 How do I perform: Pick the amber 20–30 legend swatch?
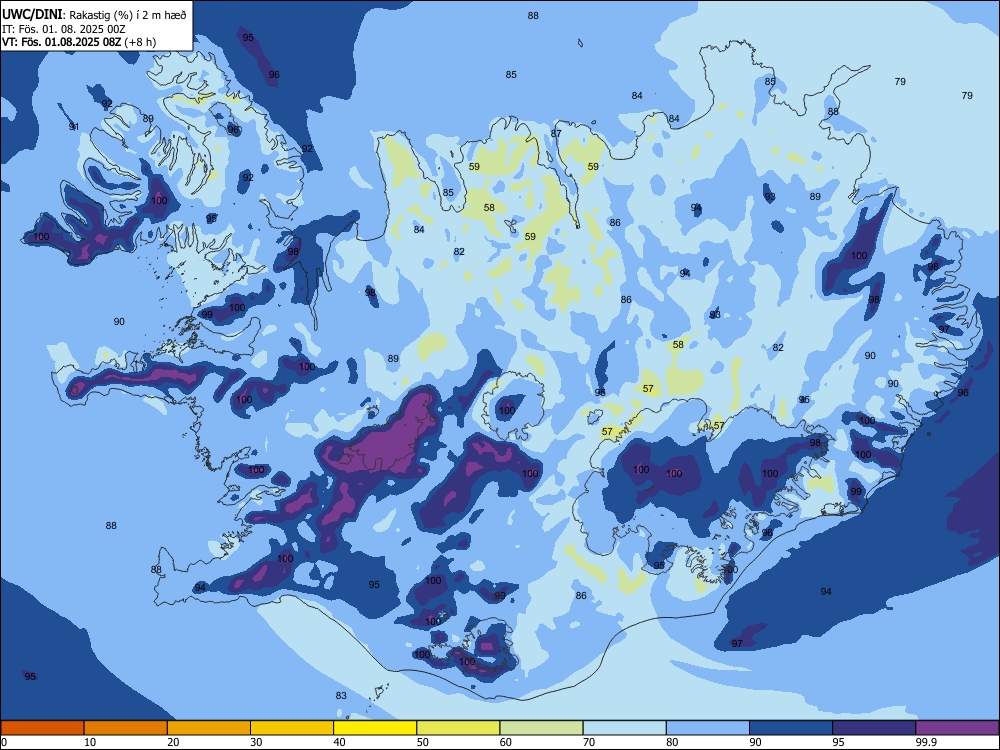209,728
